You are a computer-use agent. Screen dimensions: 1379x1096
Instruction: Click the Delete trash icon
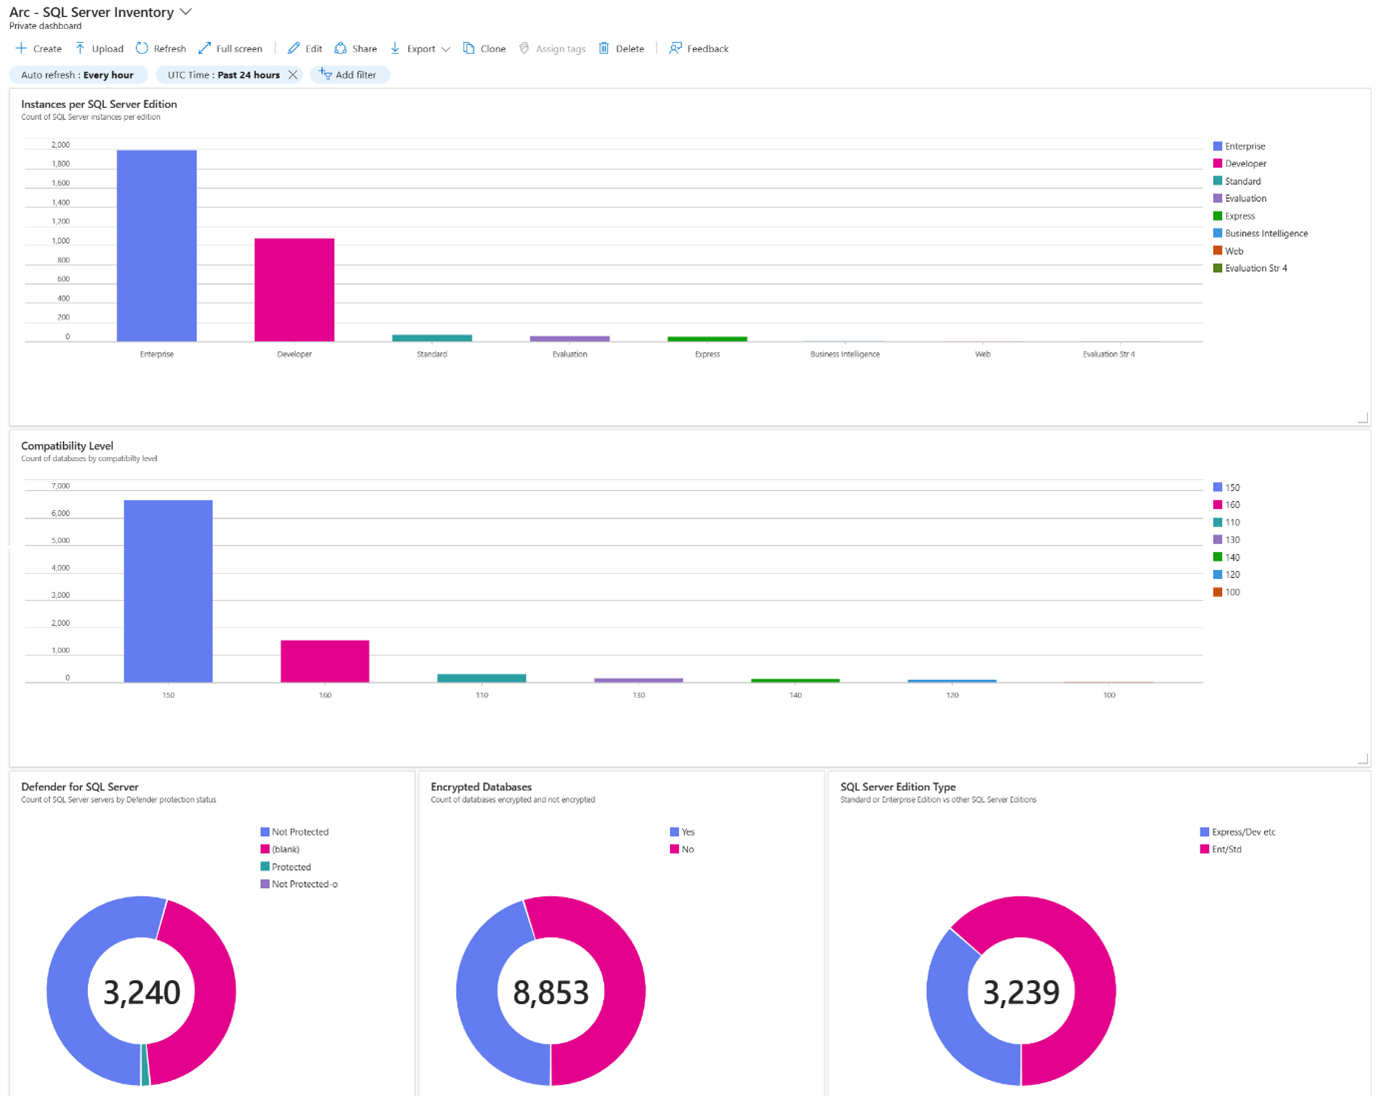click(x=604, y=48)
